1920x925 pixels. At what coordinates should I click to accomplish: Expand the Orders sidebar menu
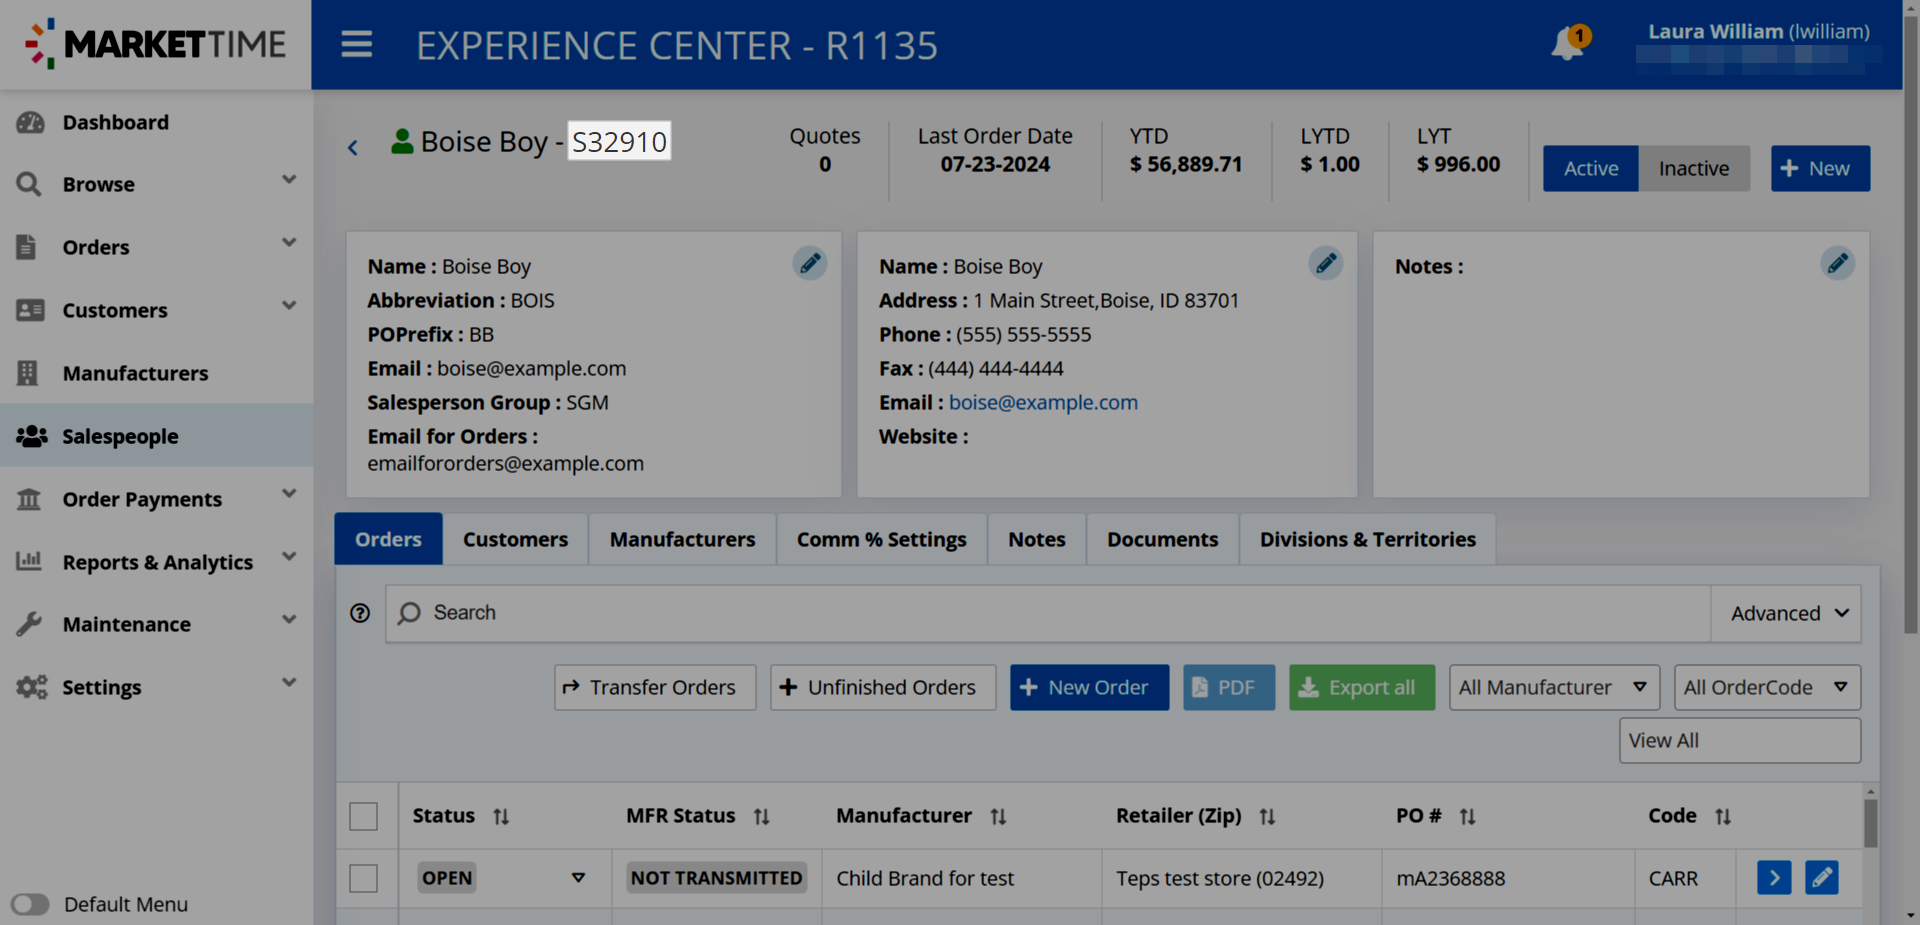pyautogui.click(x=289, y=243)
